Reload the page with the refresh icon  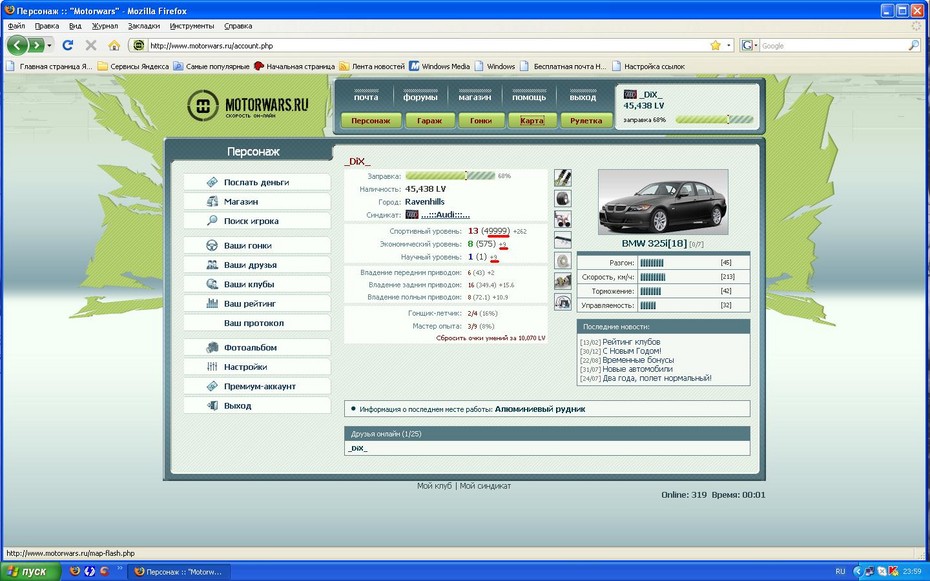[x=68, y=45]
